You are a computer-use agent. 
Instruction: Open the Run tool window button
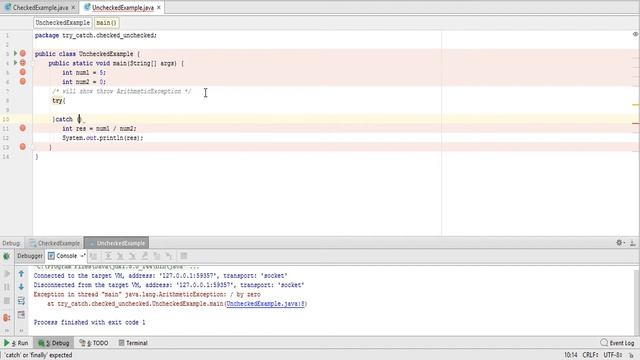pyautogui.click(x=16, y=343)
